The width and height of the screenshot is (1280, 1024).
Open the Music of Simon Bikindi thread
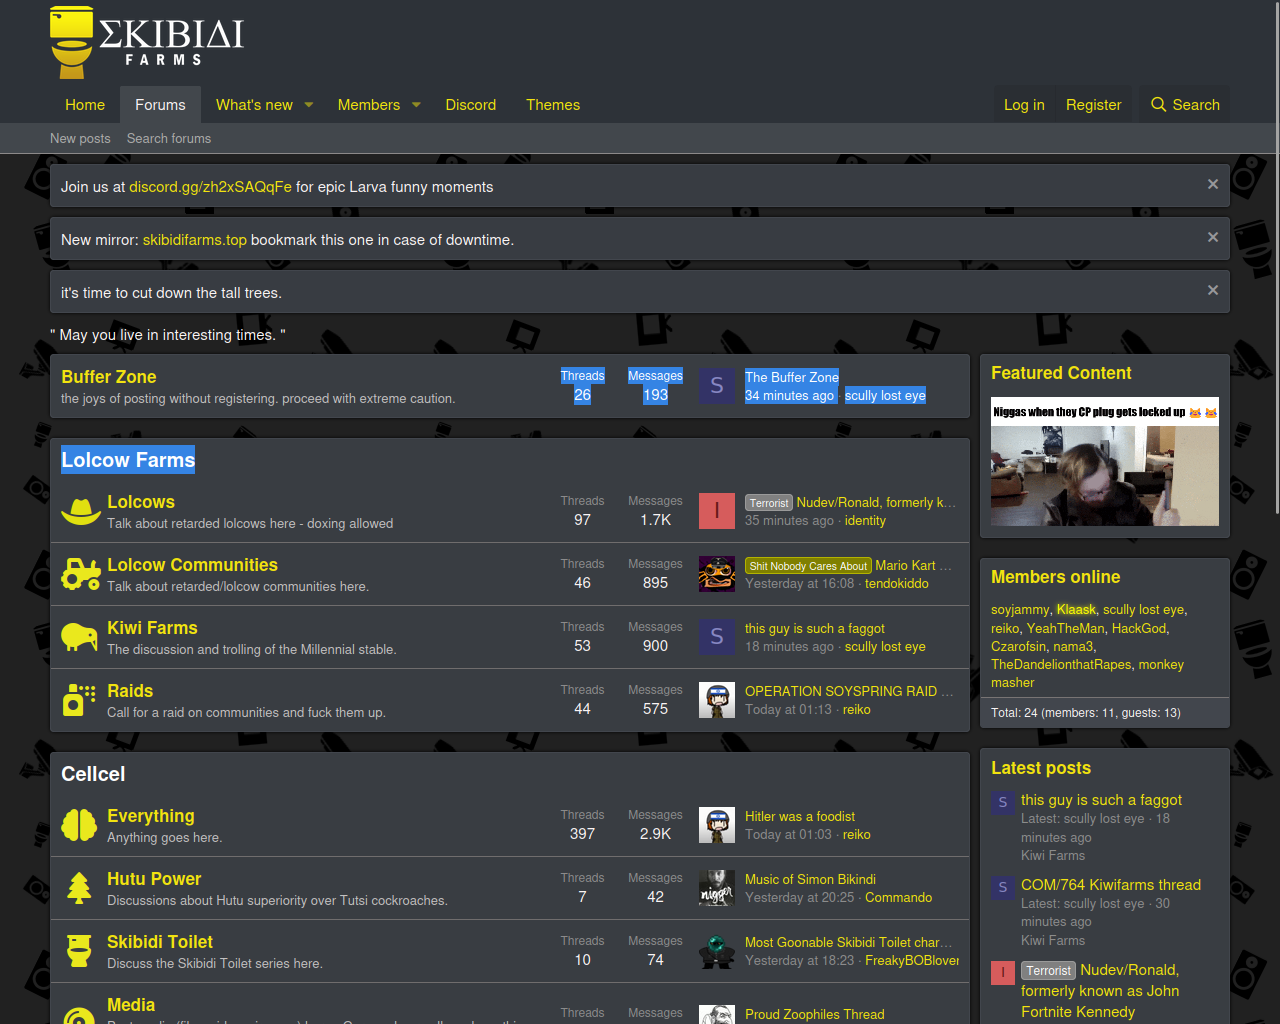coord(810,879)
